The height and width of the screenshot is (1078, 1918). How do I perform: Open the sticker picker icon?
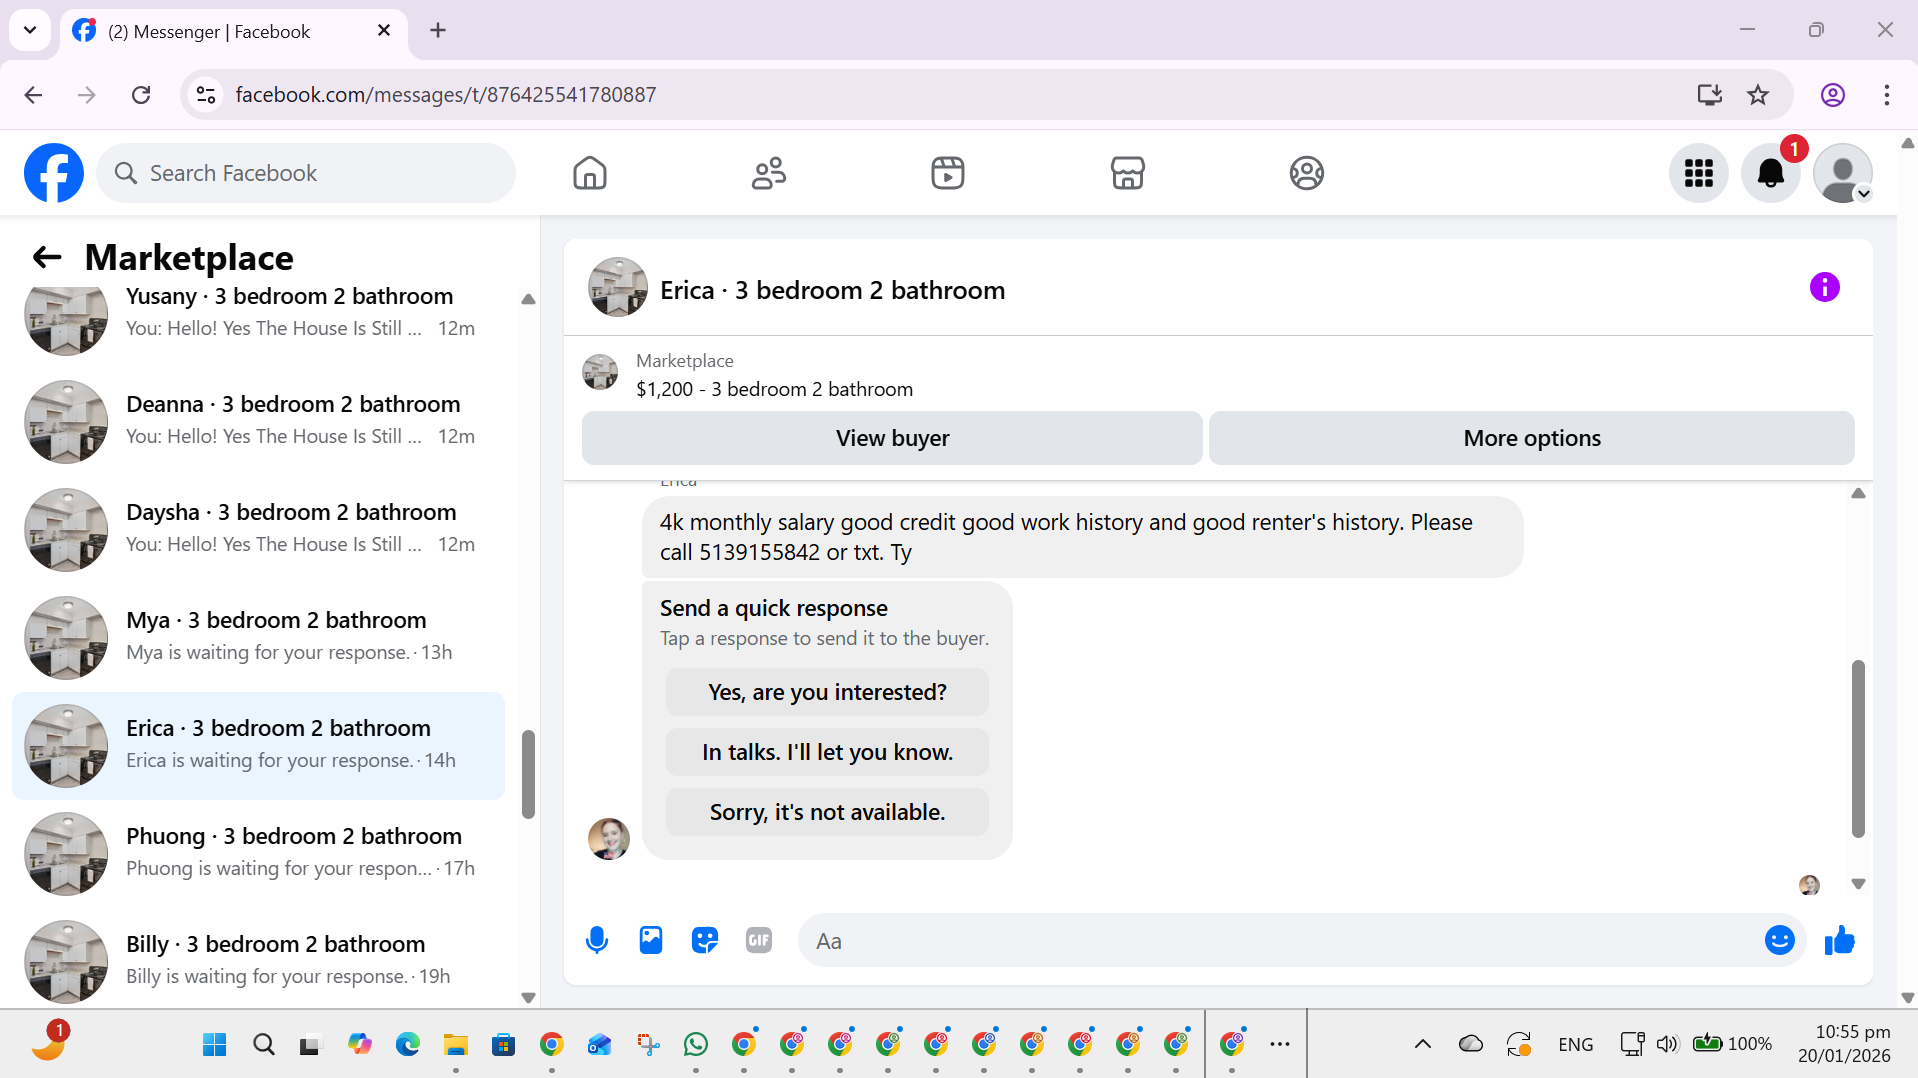(705, 940)
